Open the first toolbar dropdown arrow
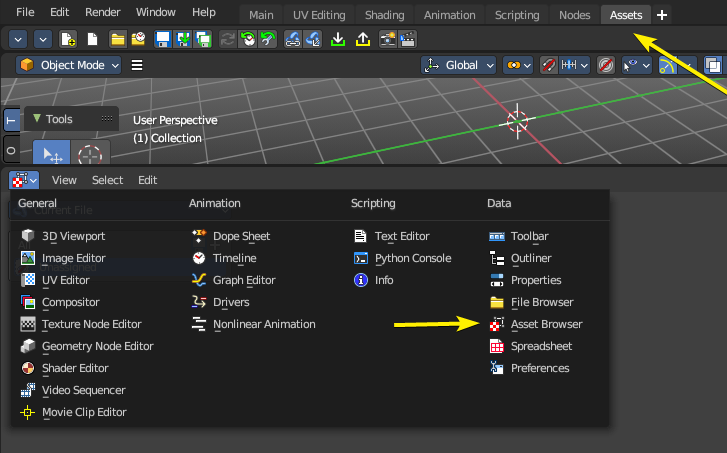727x453 pixels. [x=18, y=39]
